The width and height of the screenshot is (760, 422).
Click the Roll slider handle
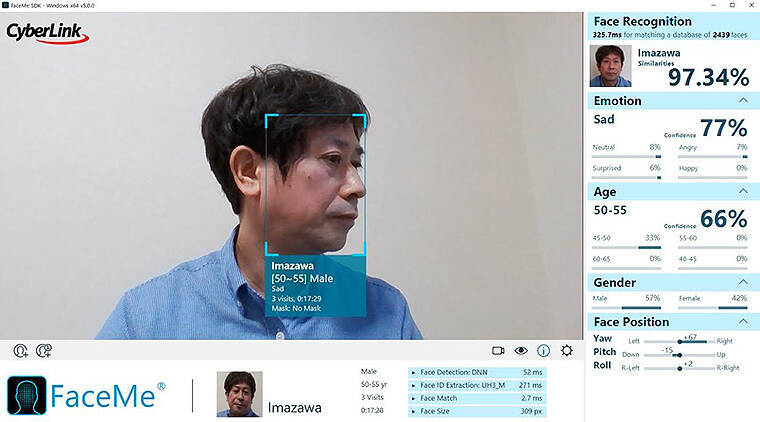pos(680,369)
